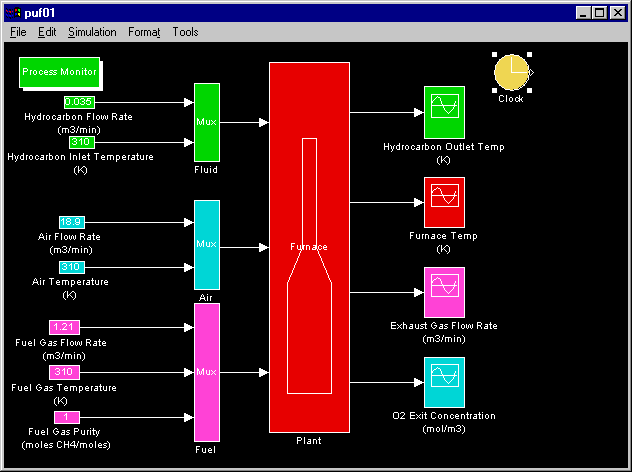Viewport: 632px width, 472px height.
Task: Open the O2 Exit Concentration scope
Action: pos(444,383)
